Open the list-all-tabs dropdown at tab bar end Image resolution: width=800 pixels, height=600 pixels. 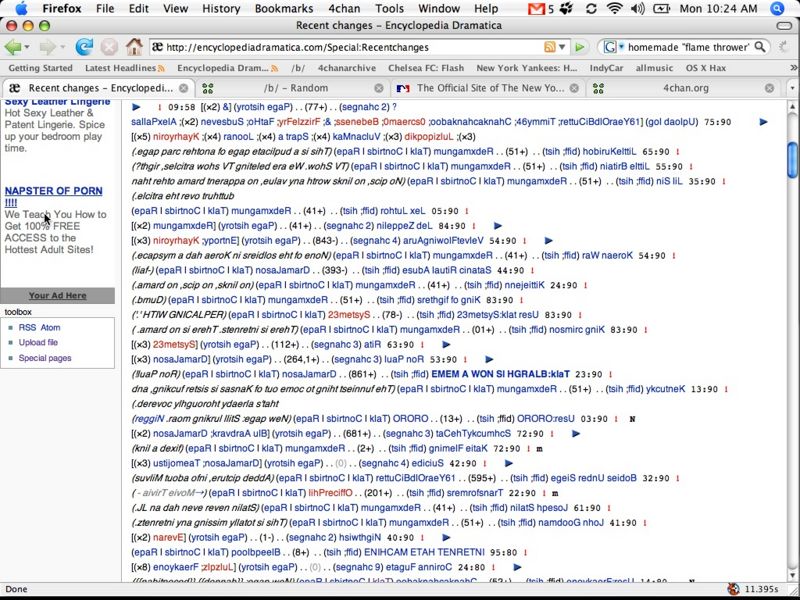(791, 88)
